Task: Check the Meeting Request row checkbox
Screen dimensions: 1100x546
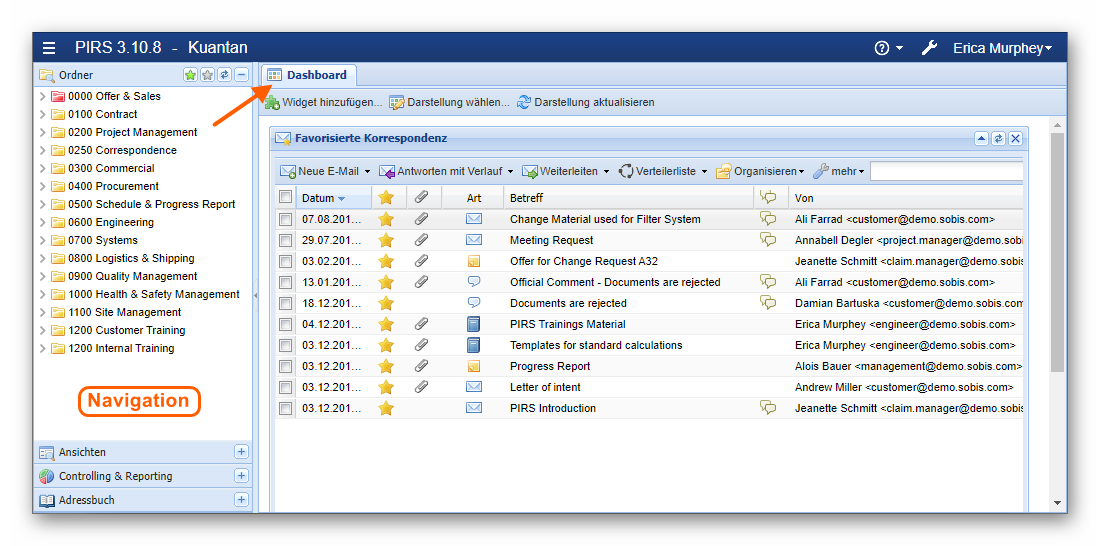Action: click(286, 241)
